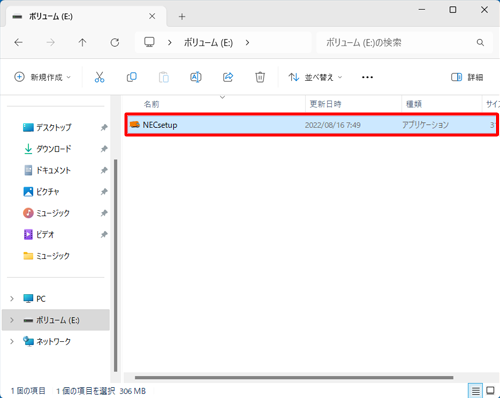500x398 pixels.
Task: Go up one folder level
Action: (x=82, y=42)
